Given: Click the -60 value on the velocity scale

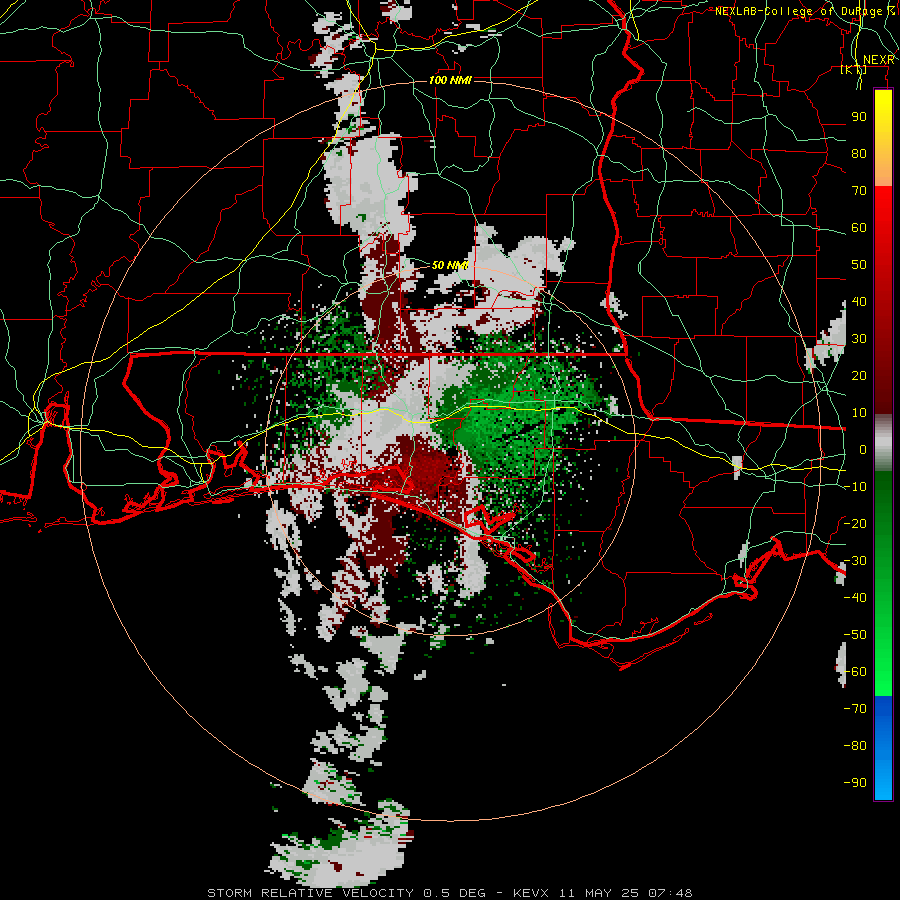Looking at the screenshot, I should coord(855,672).
